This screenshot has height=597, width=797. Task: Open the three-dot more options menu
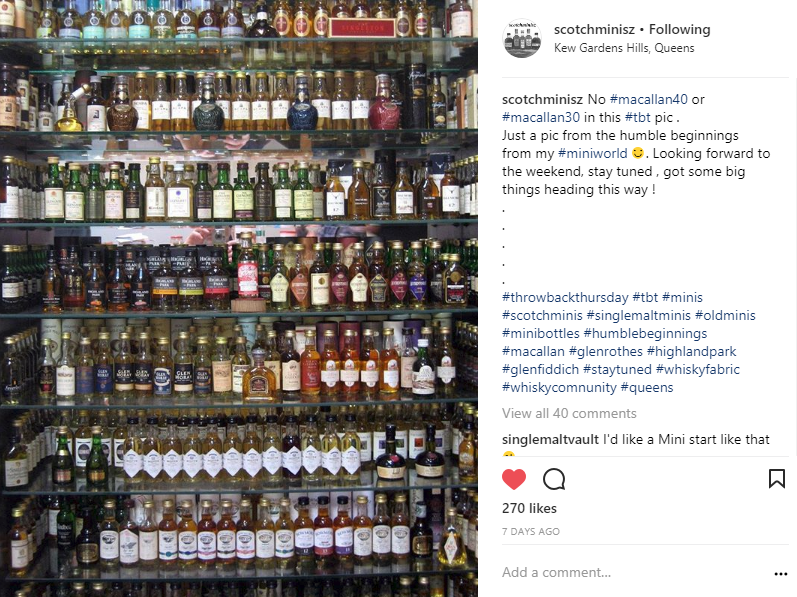(x=781, y=574)
